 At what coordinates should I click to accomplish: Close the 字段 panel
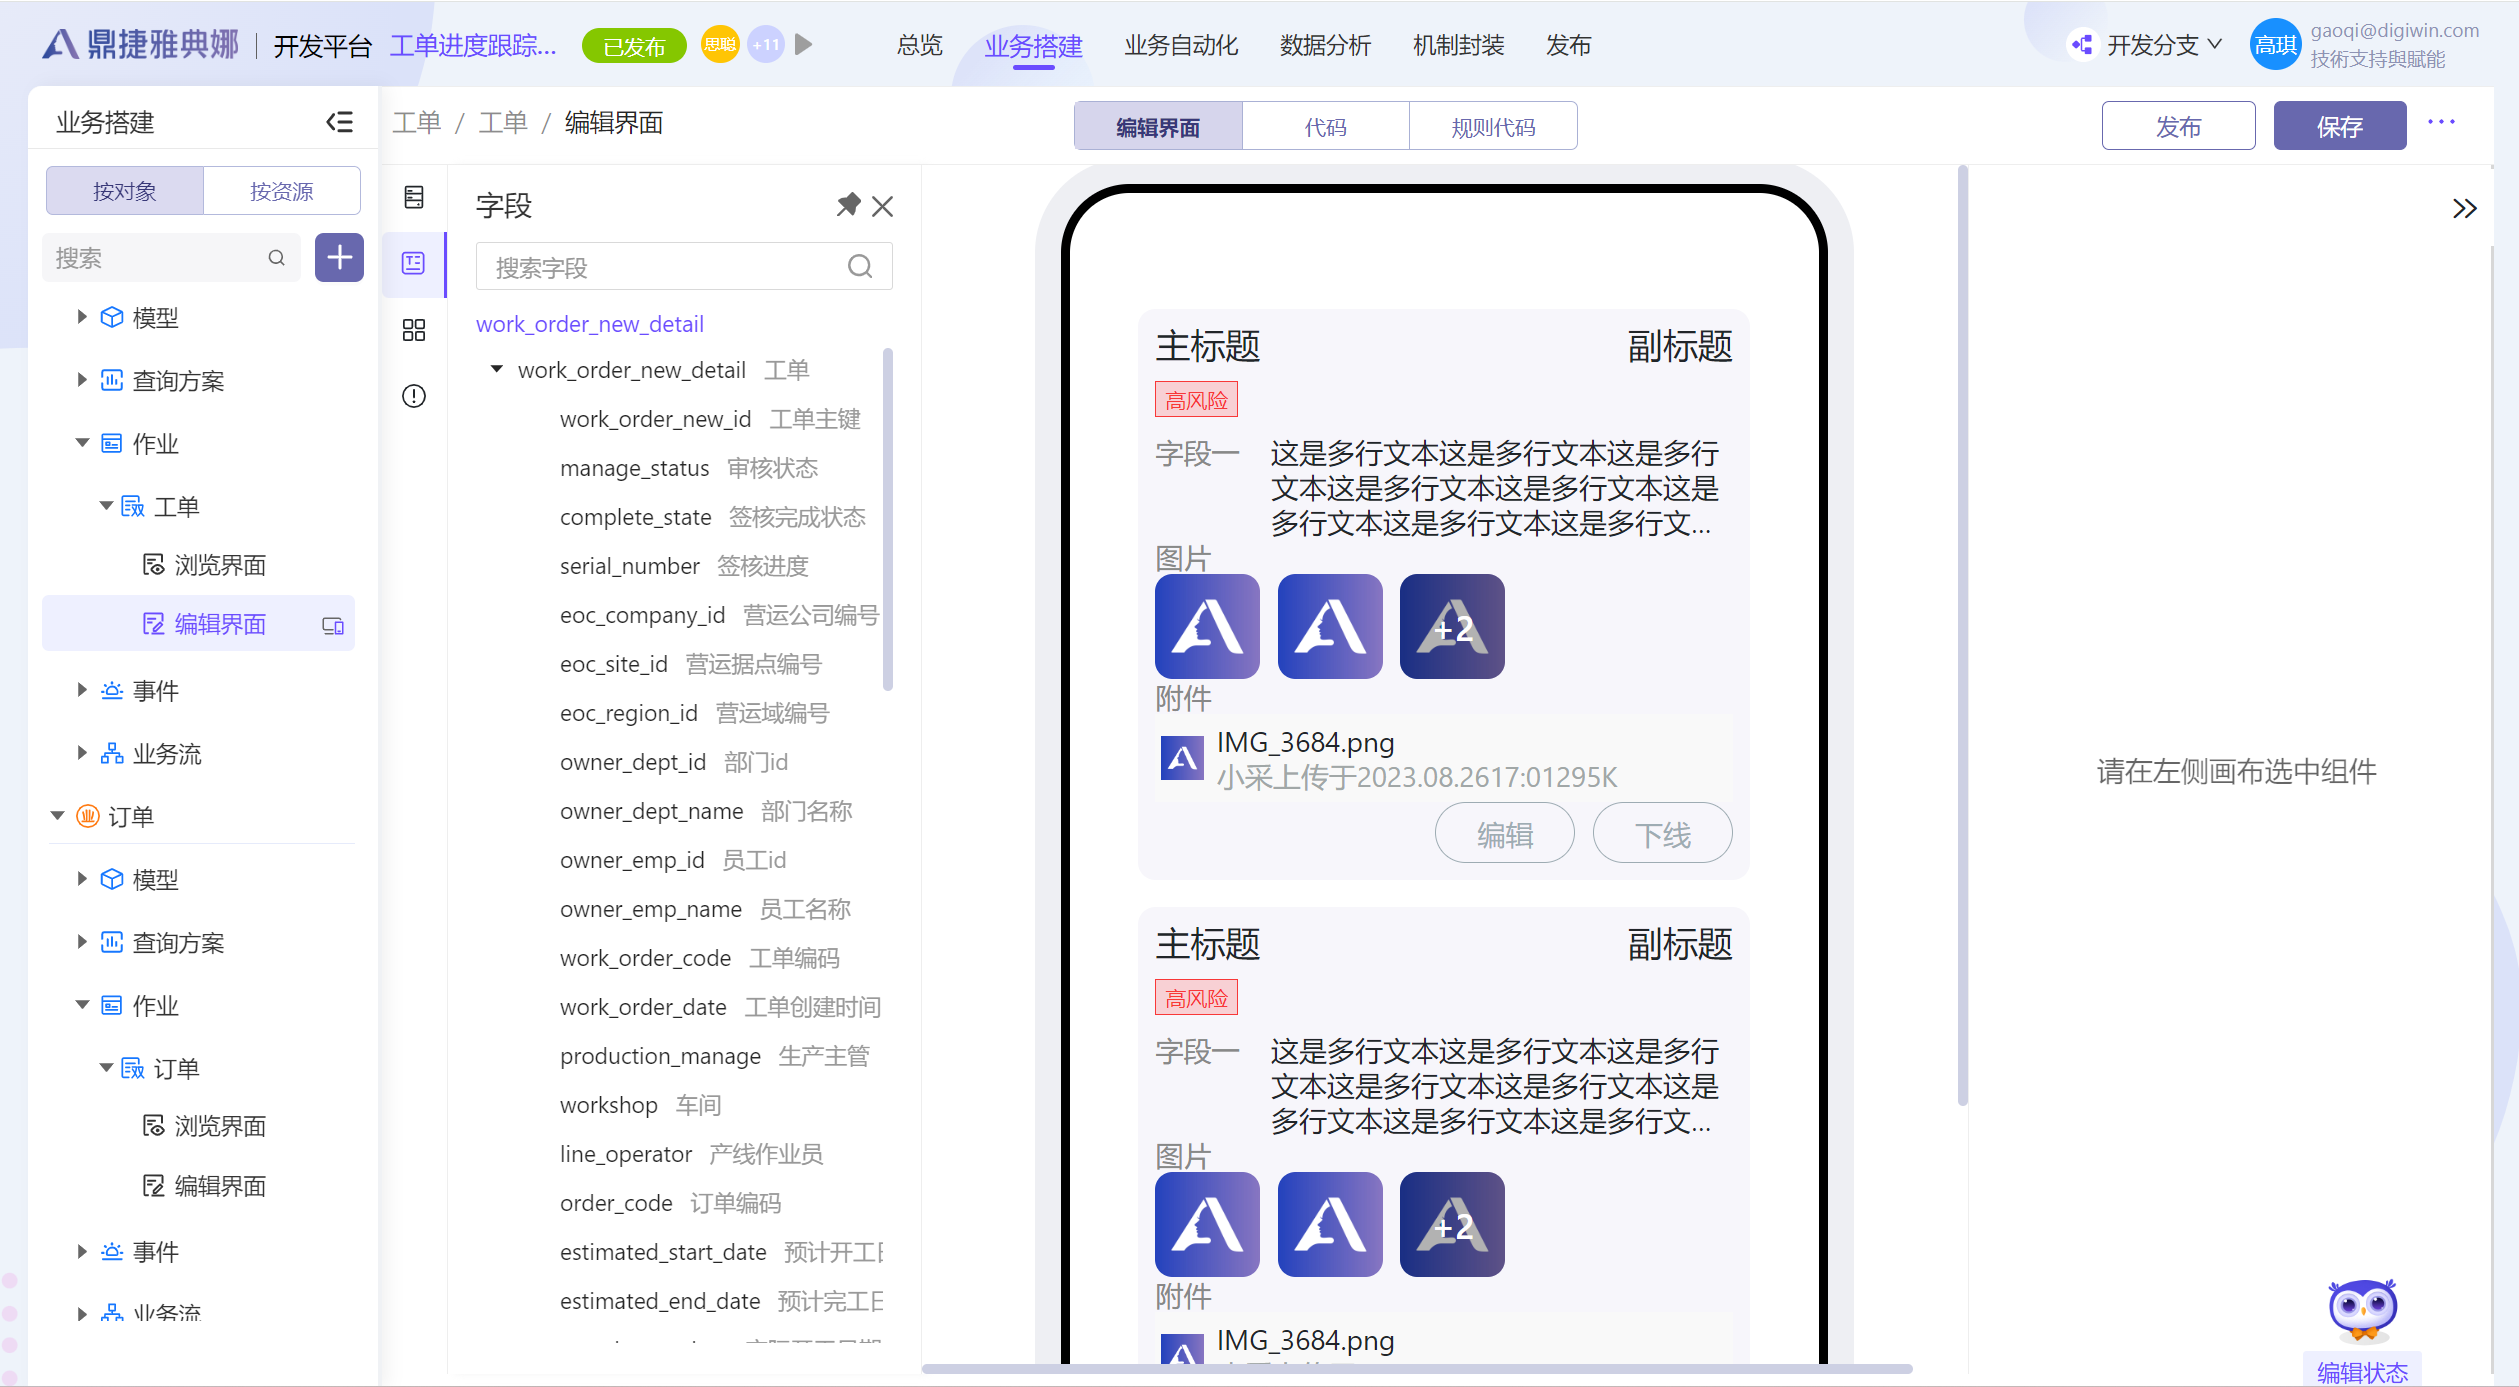[x=882, y=206]
